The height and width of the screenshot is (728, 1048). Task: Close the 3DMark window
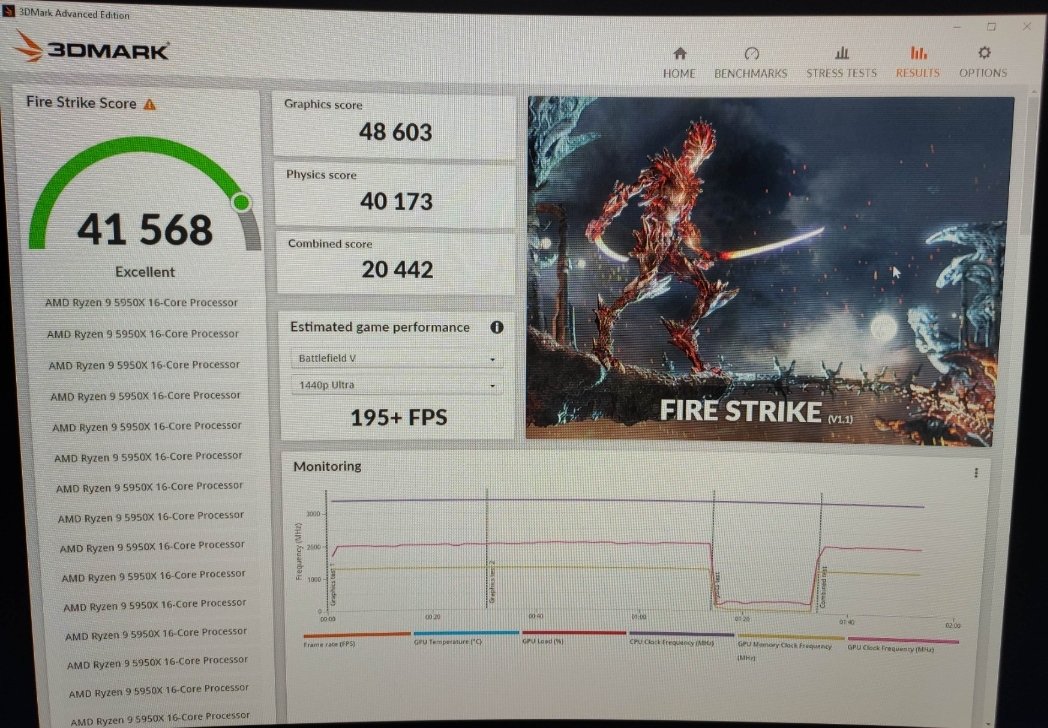[1027, 26]
